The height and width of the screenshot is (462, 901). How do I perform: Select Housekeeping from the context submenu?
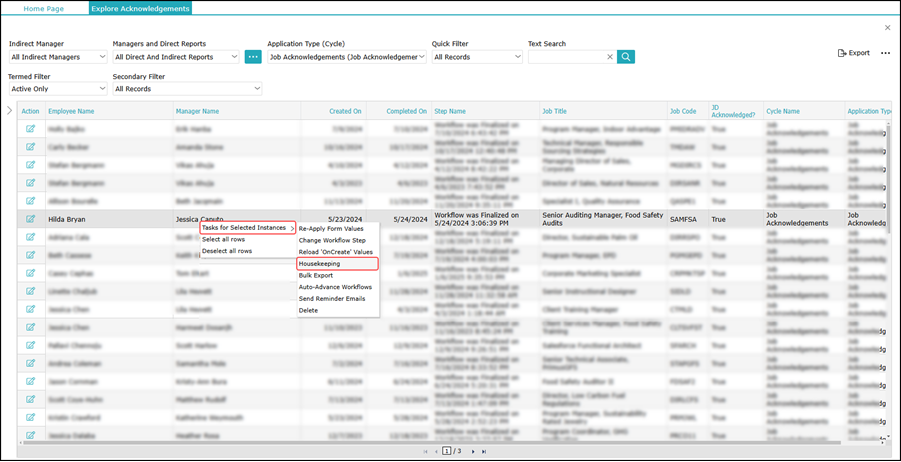pyautogui.click(x=319, y=264)
